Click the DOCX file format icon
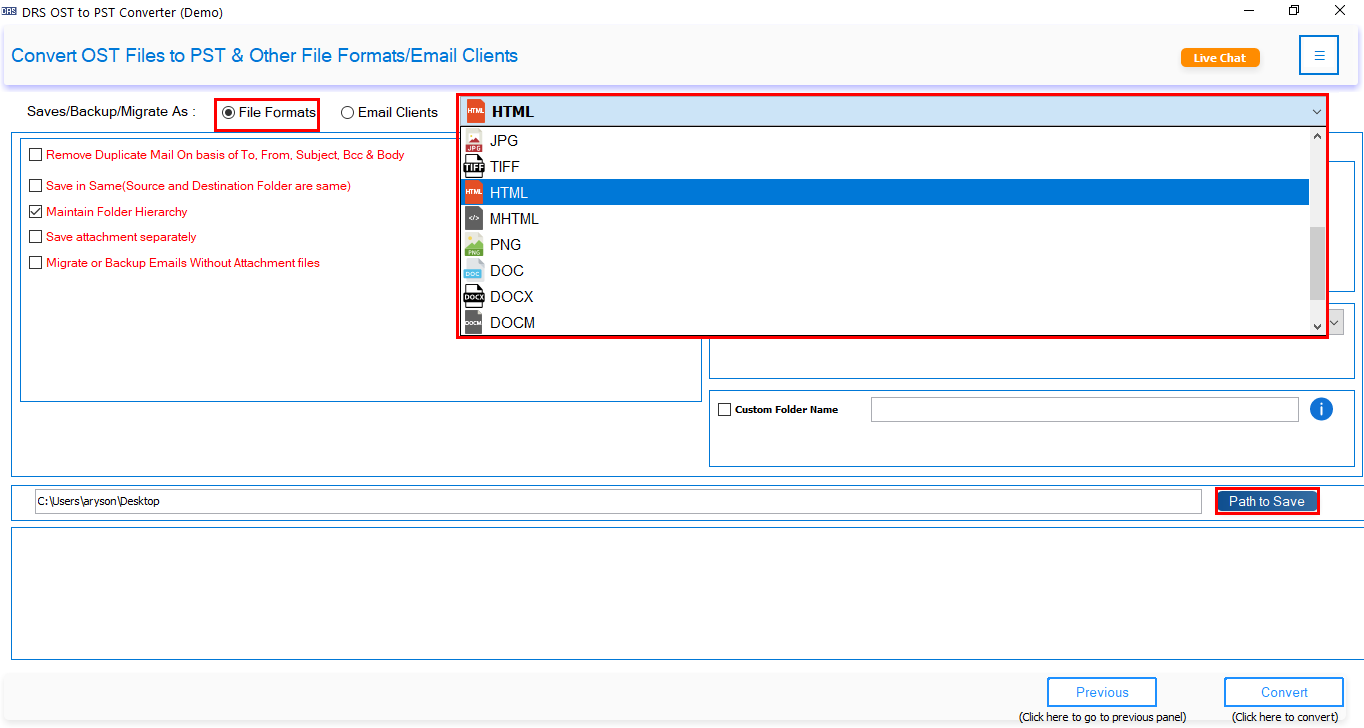Image resolution: width=1364 pixels, height=728 pixels. pos(474,297)
